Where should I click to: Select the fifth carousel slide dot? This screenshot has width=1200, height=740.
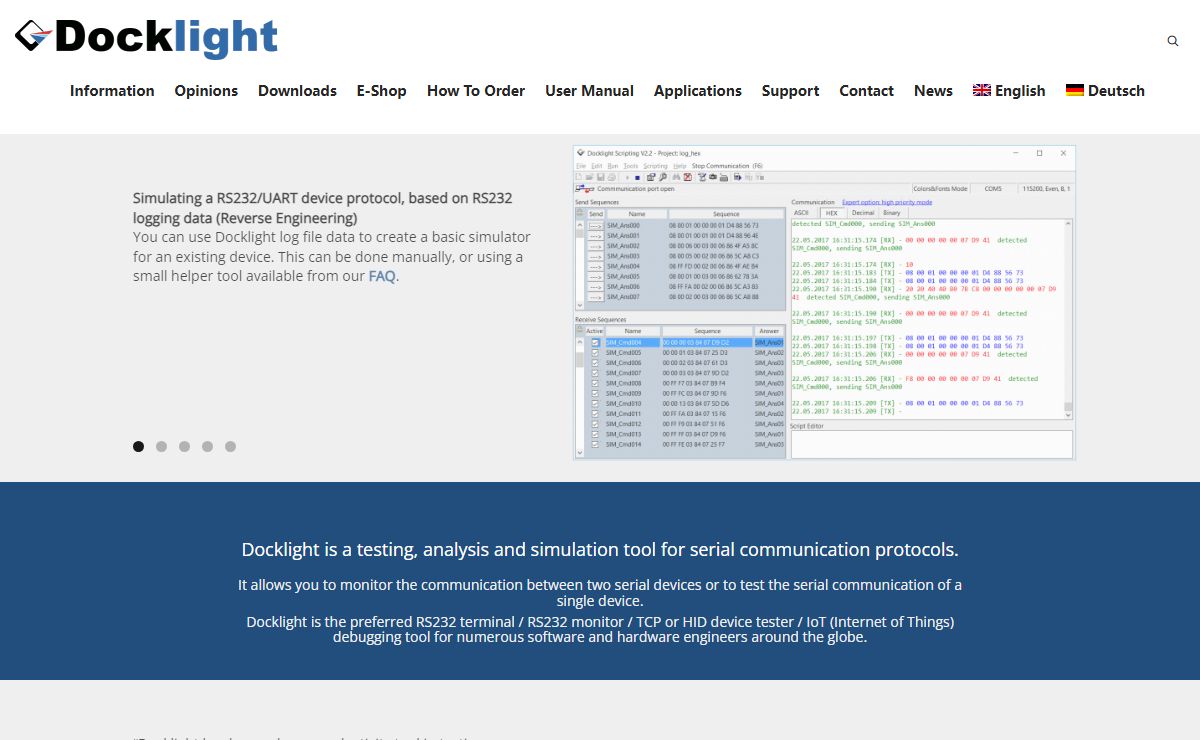[231, 447]
